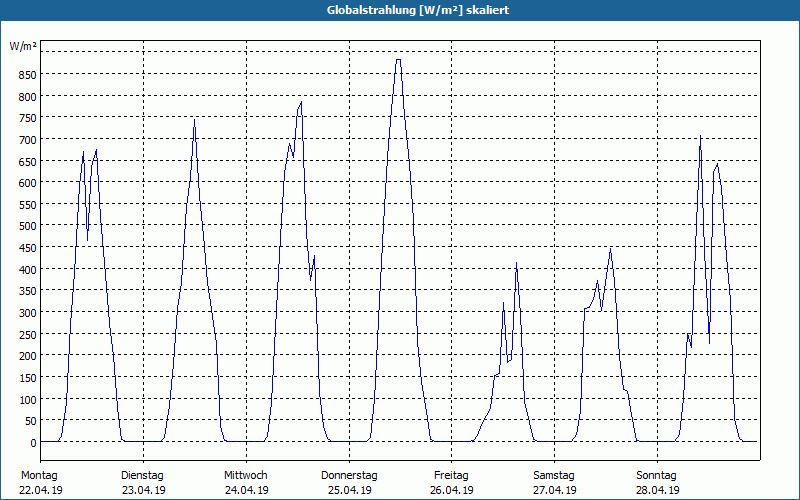
Task: Click Sunday's tallest spike near 710
Action: point(701,136)
